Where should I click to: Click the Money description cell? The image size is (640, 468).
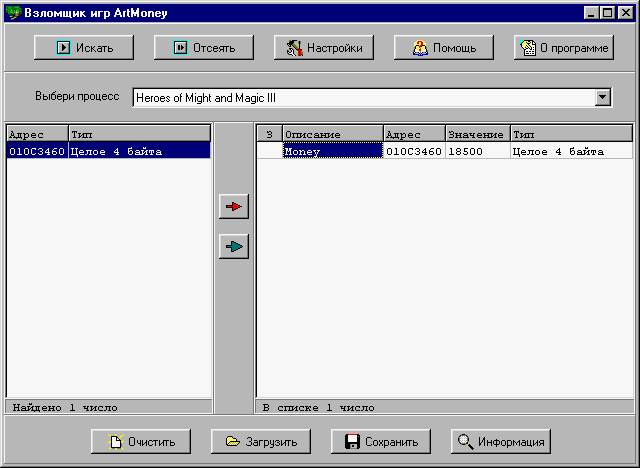coord(332,151)
